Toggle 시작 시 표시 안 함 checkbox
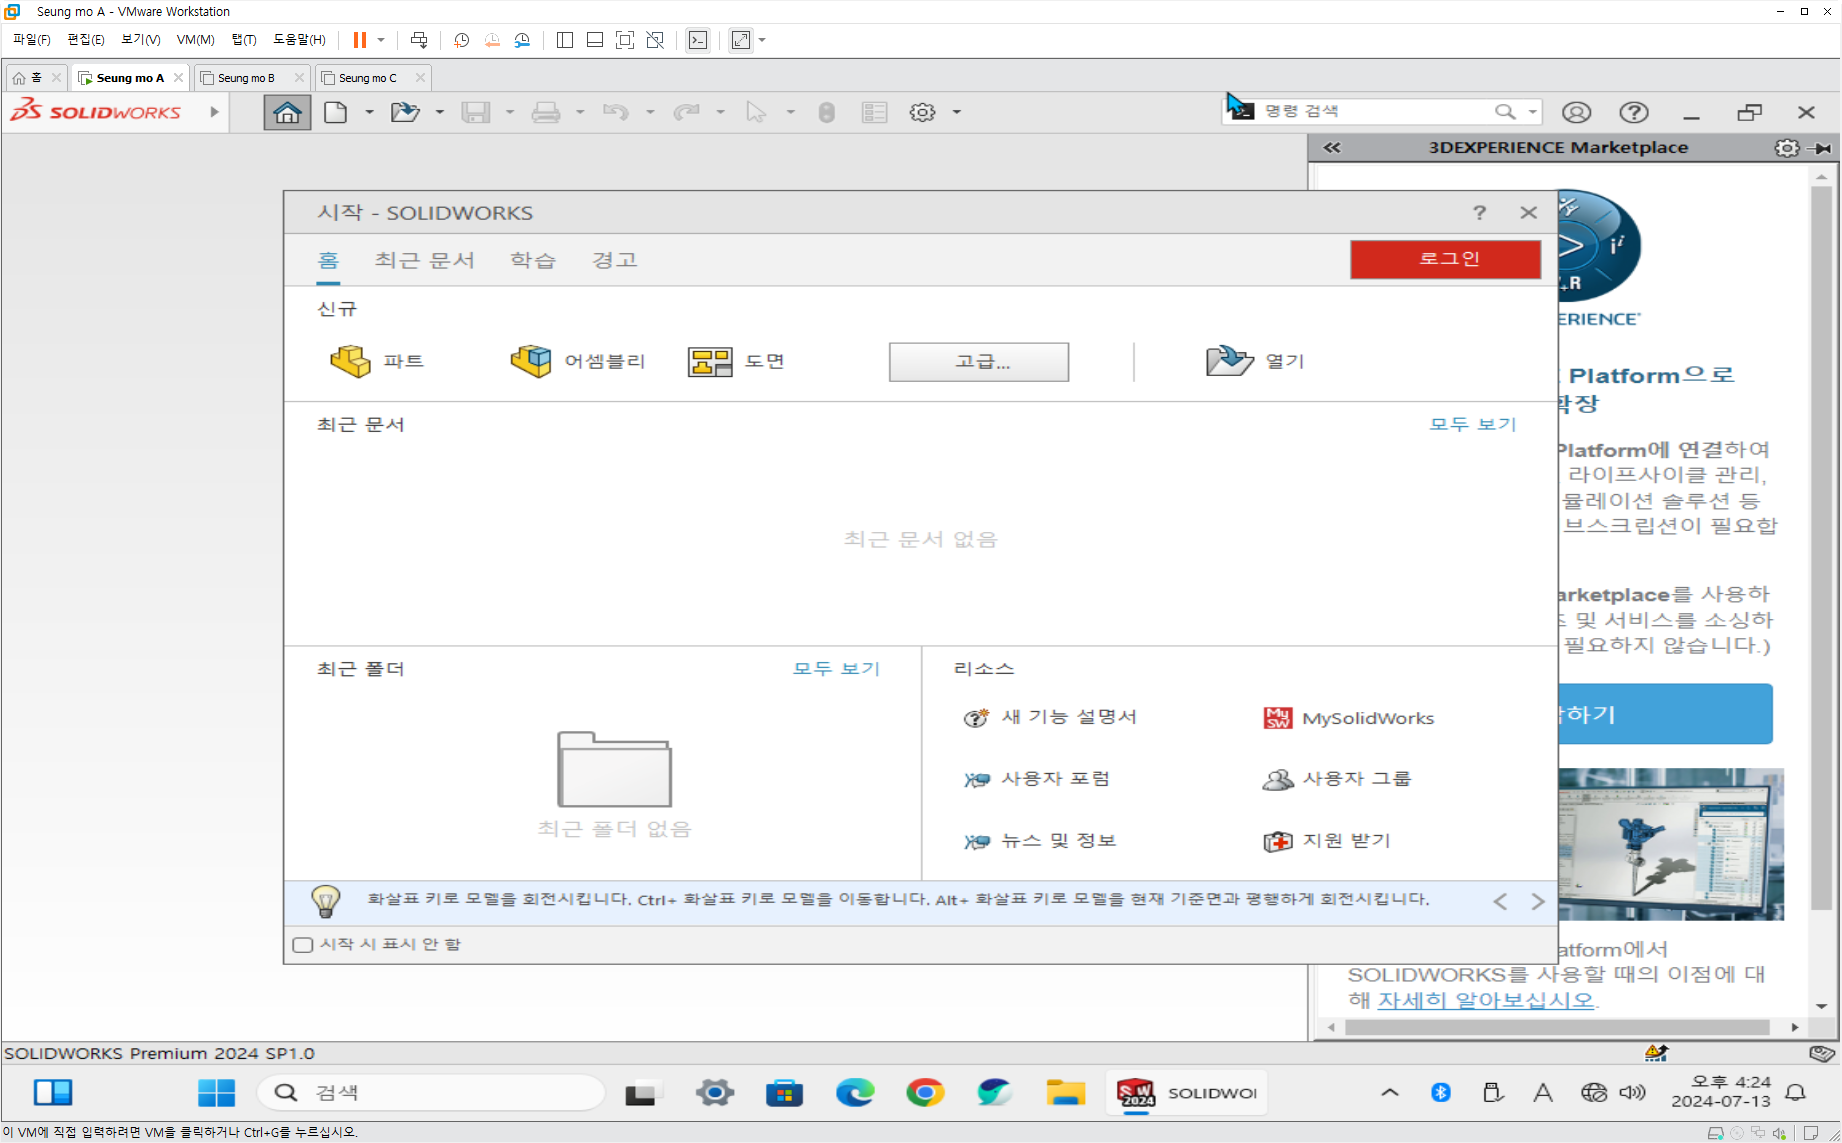 pyautogui.click(x=303, y=944)
